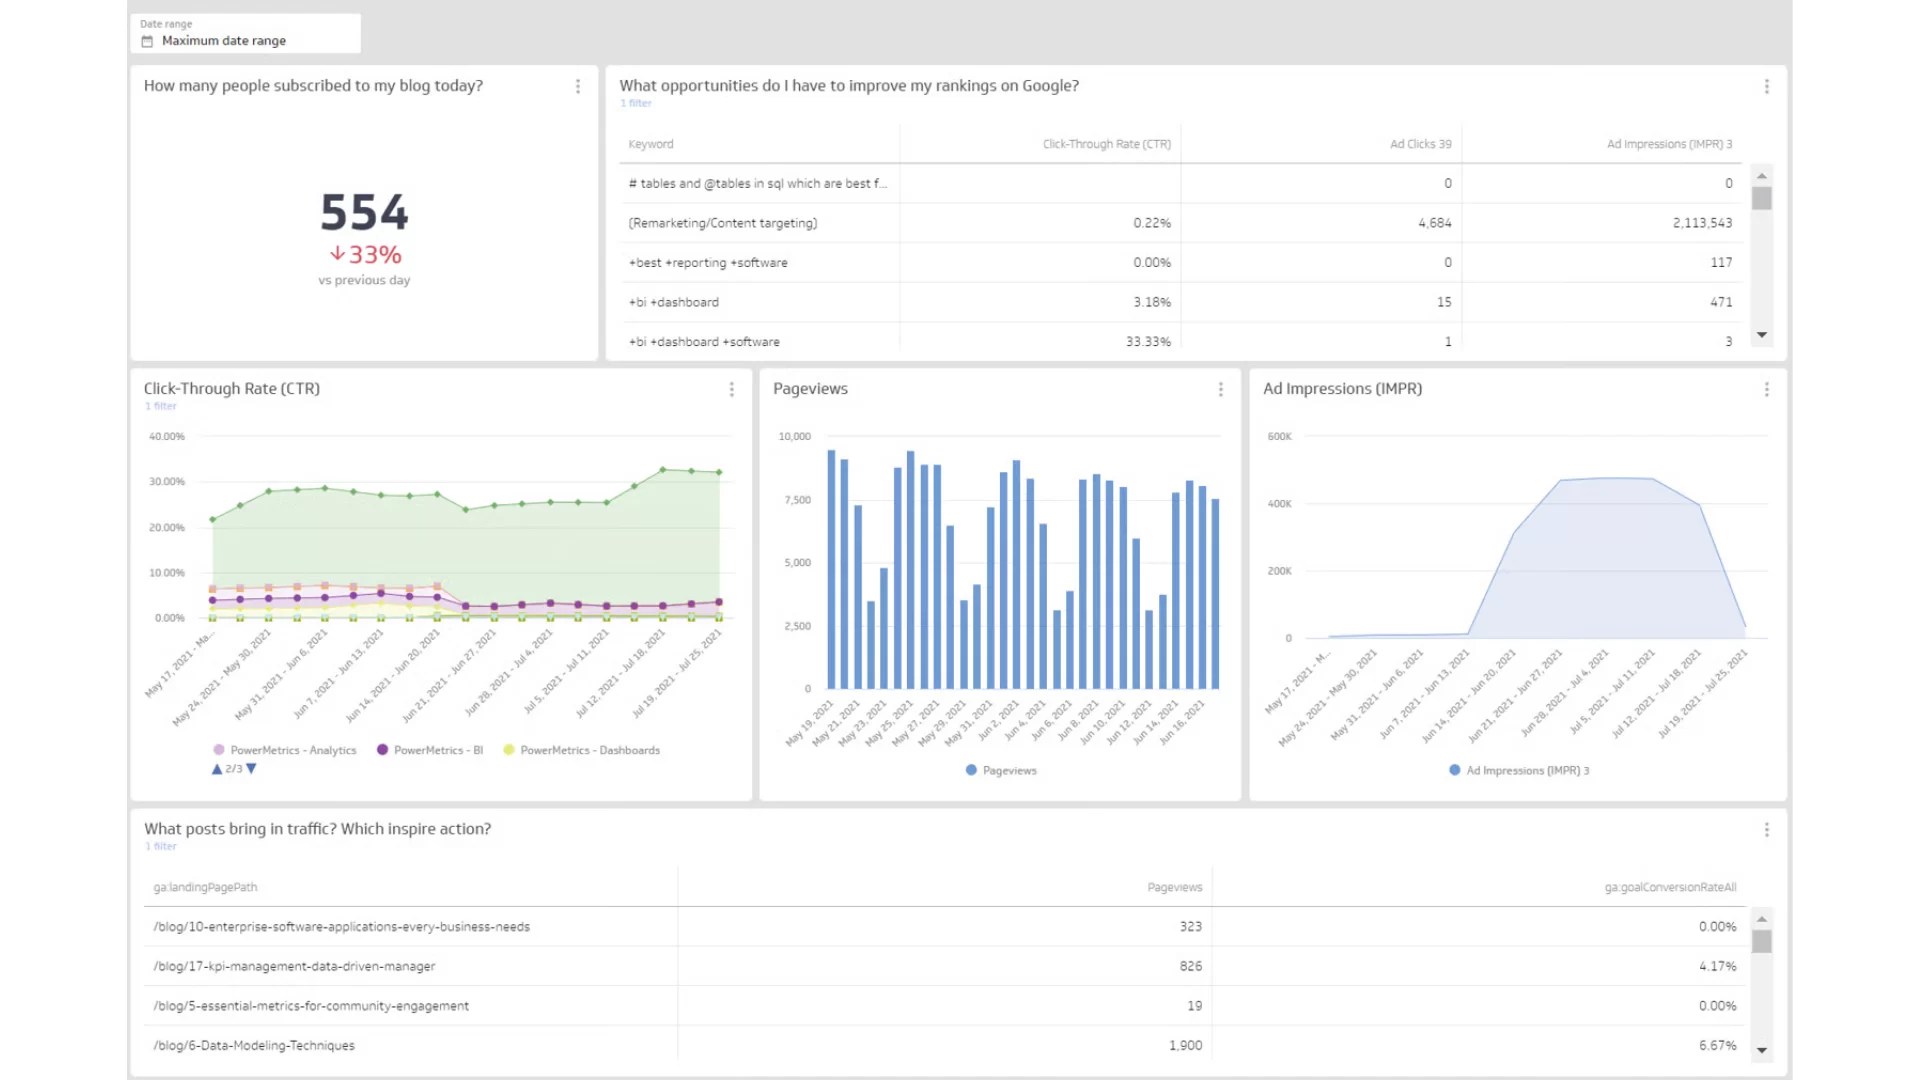The width and height of the screenshot is (1920, 1080).
Task: Open the options menu on the blog subscribers widget
Action: tap(578, 87)
